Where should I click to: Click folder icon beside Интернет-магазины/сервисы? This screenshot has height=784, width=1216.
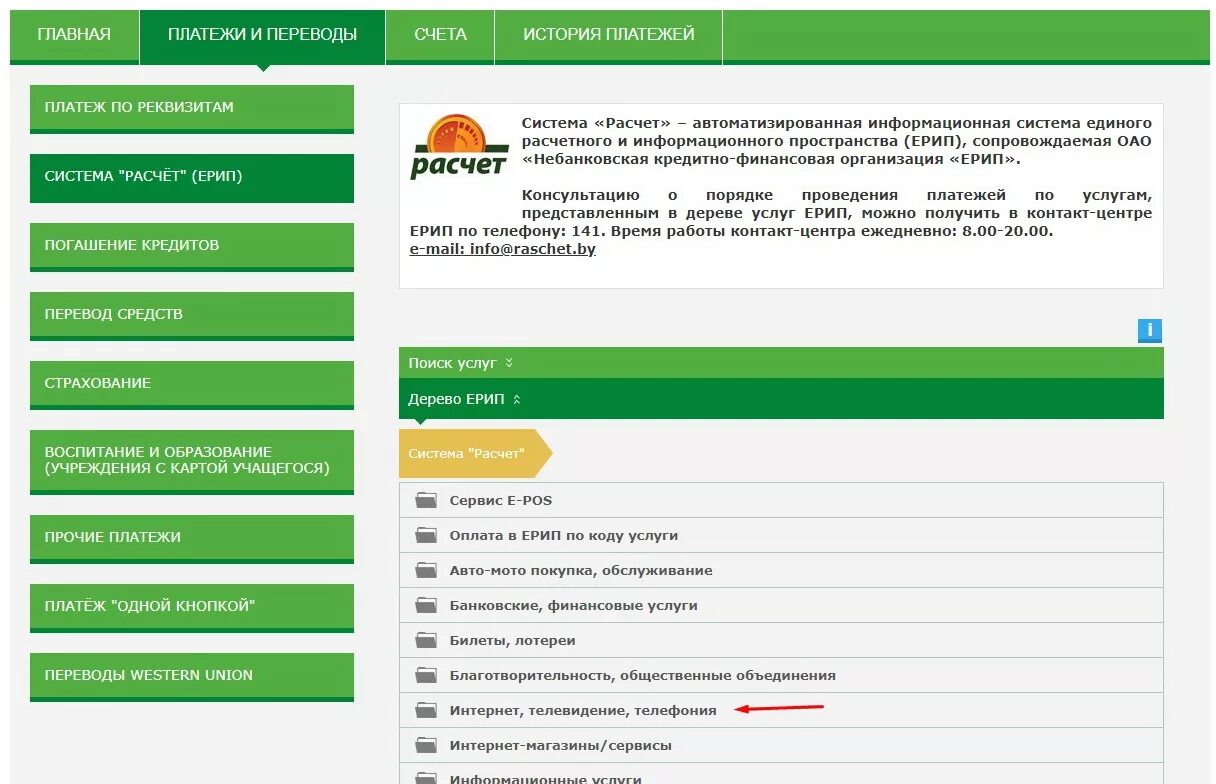[x=427, y=745]
